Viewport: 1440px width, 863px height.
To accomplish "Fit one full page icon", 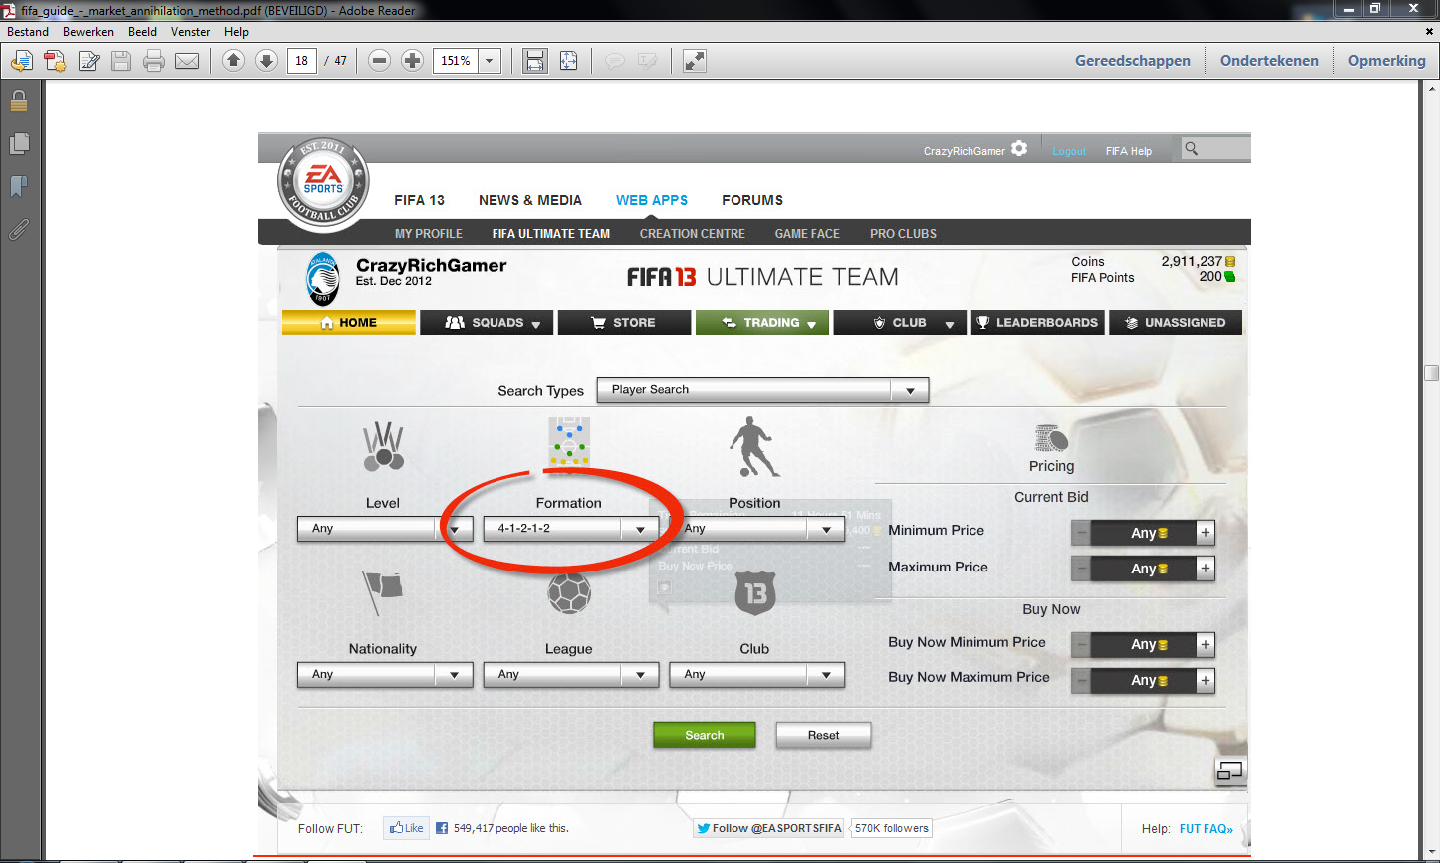I will point(568,61).
